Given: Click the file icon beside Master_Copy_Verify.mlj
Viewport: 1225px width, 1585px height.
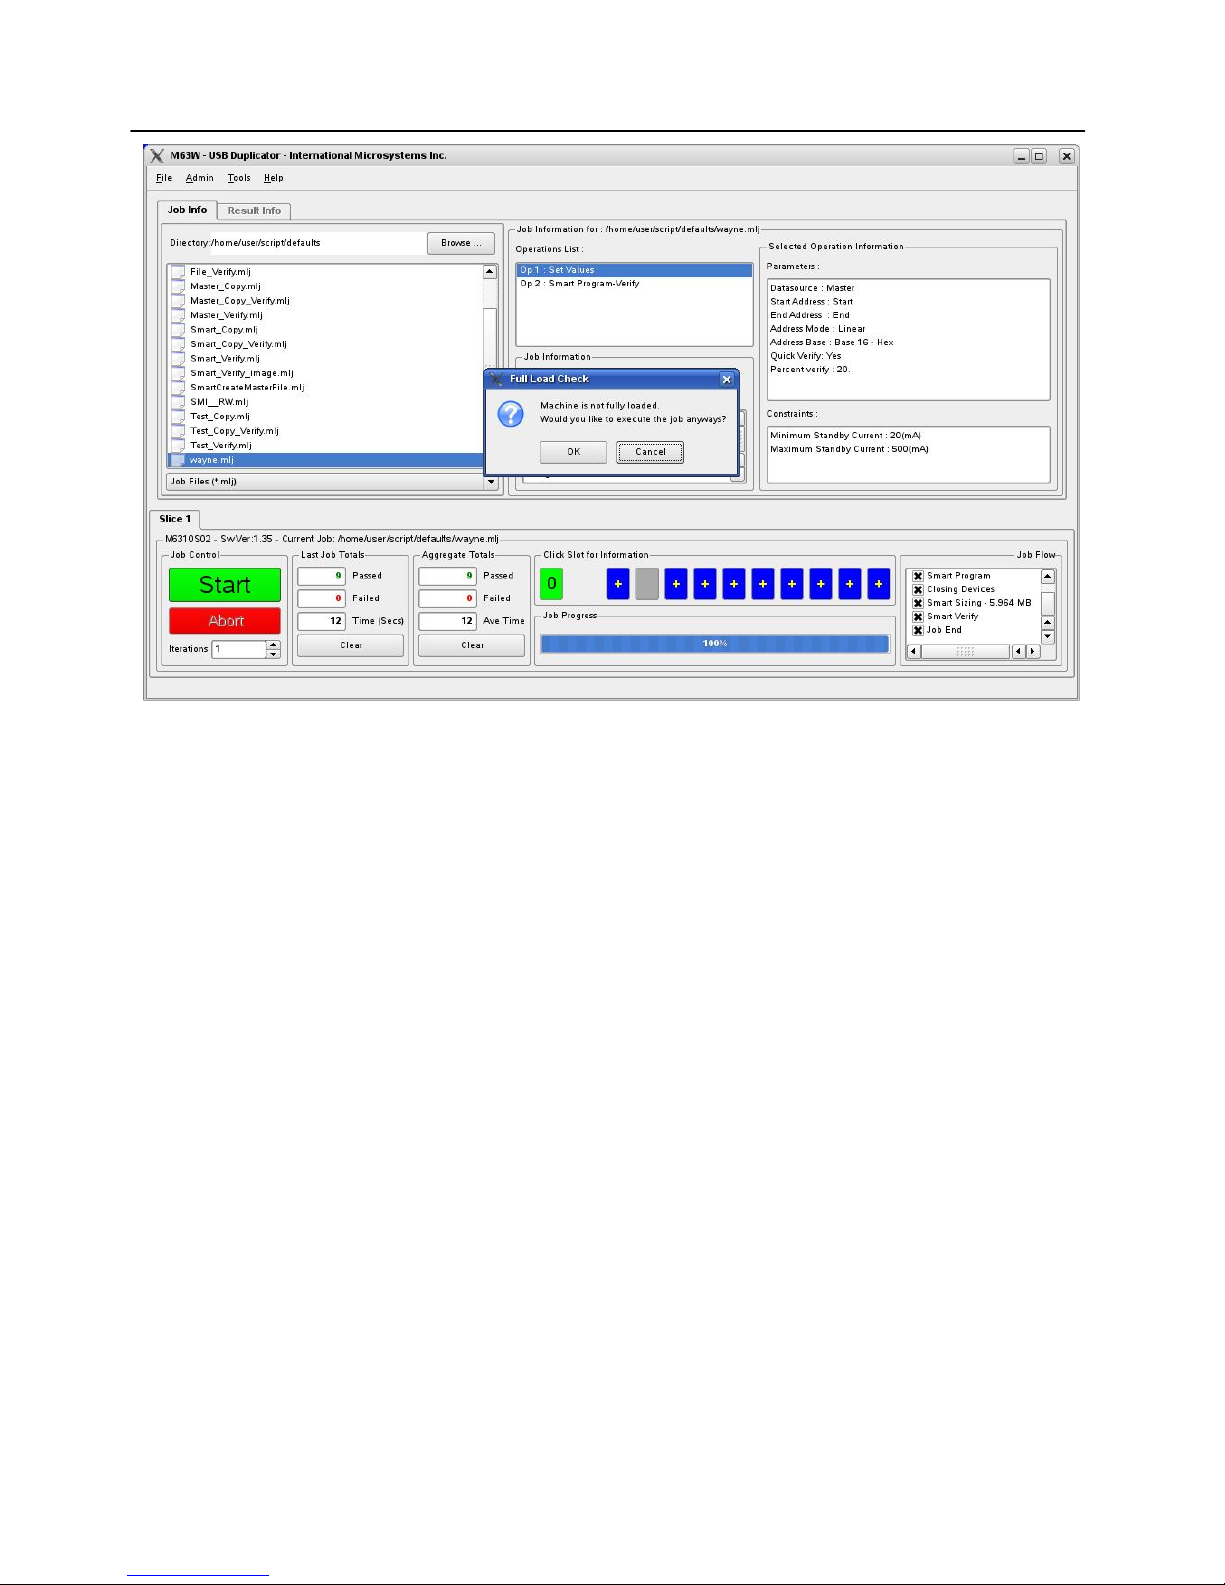Looking at the screenshot, I should click(178, 301).
